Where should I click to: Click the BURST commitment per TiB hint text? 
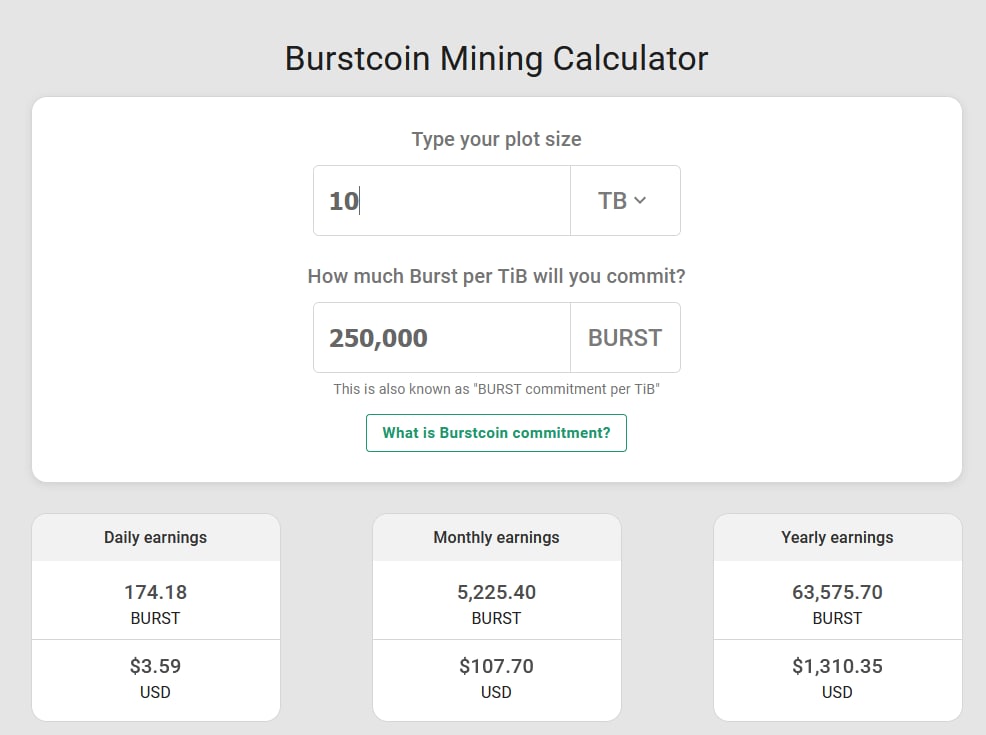[496, 389]
